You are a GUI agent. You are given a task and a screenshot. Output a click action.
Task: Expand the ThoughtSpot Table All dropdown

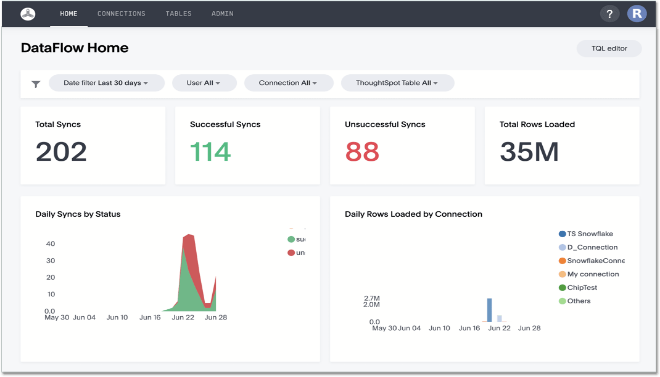tap(397, 83)
